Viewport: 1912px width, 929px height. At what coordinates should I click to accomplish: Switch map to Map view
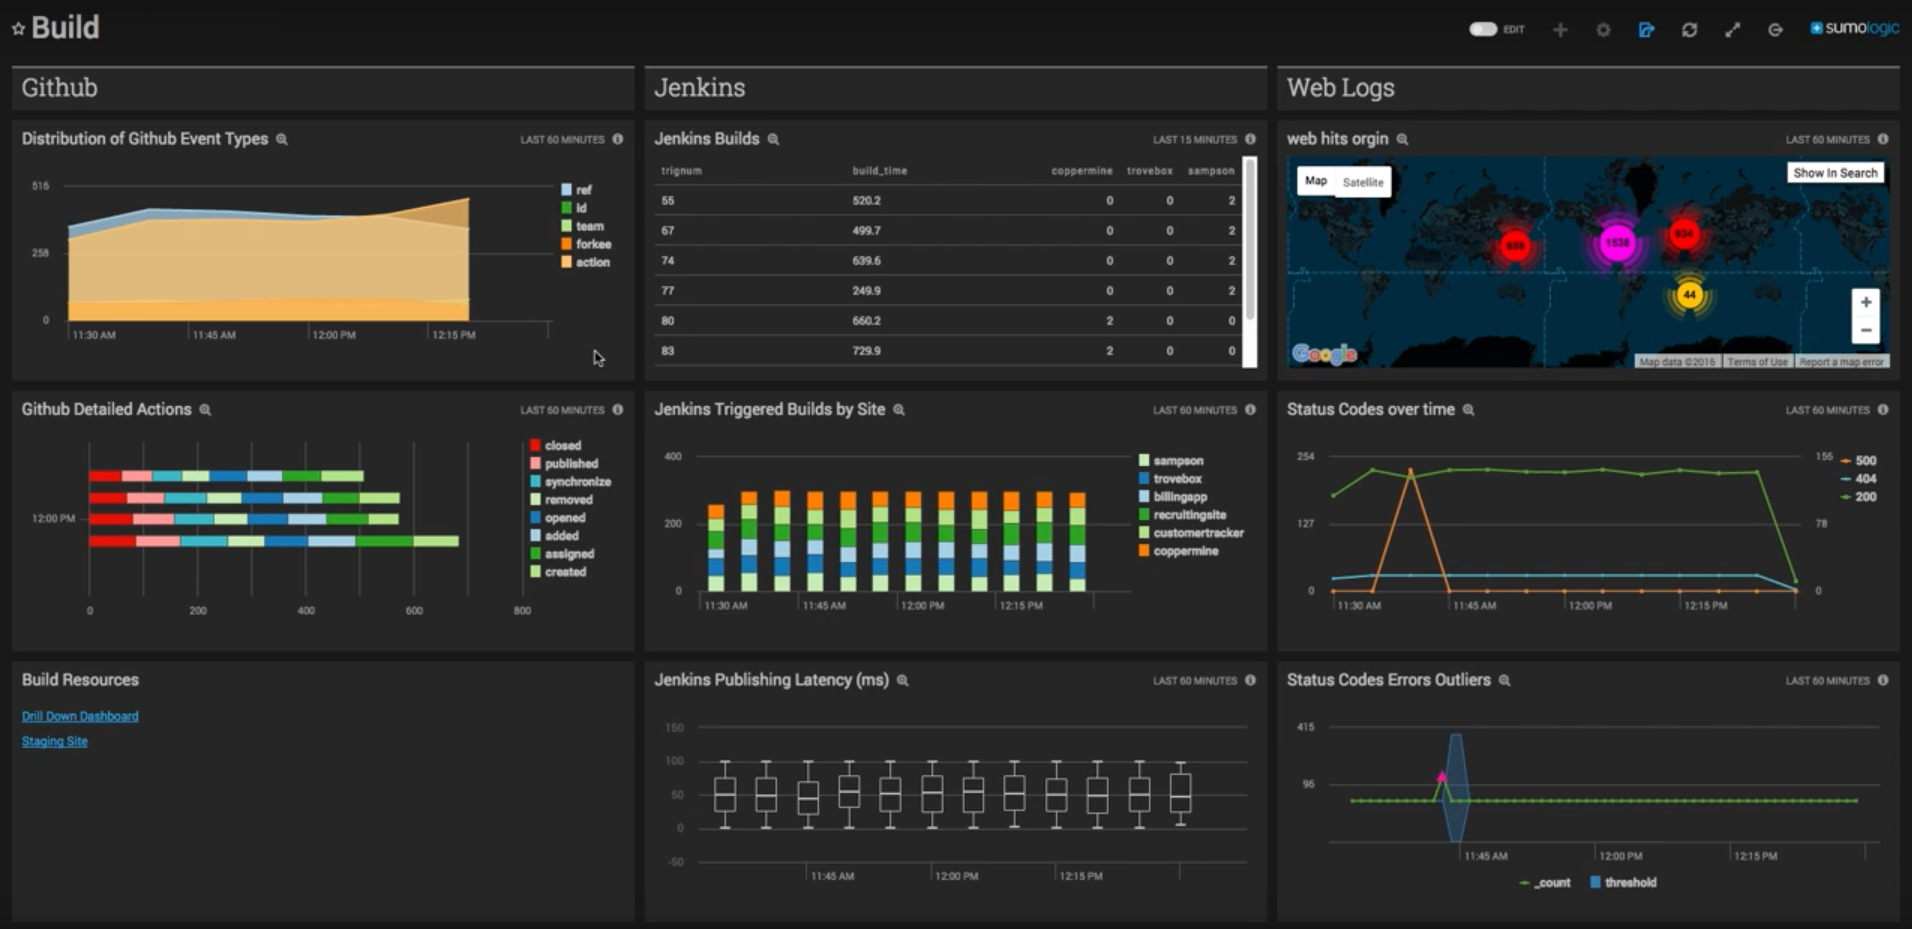click(1316, 181)
